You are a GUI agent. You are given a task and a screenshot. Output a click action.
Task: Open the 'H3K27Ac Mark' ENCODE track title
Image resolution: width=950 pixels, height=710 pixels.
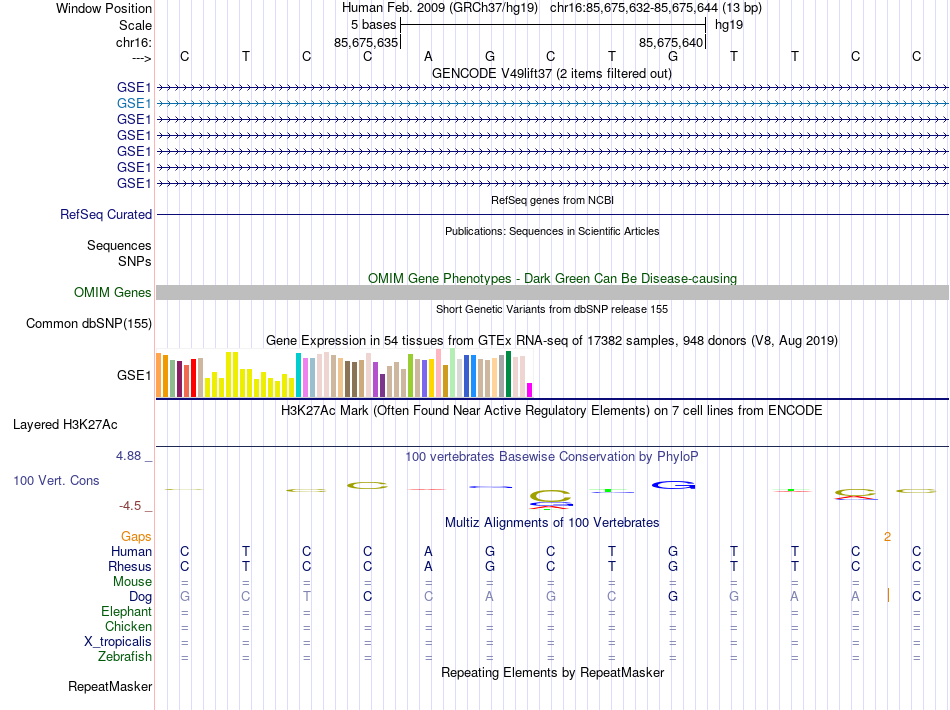tap(551, 410)
